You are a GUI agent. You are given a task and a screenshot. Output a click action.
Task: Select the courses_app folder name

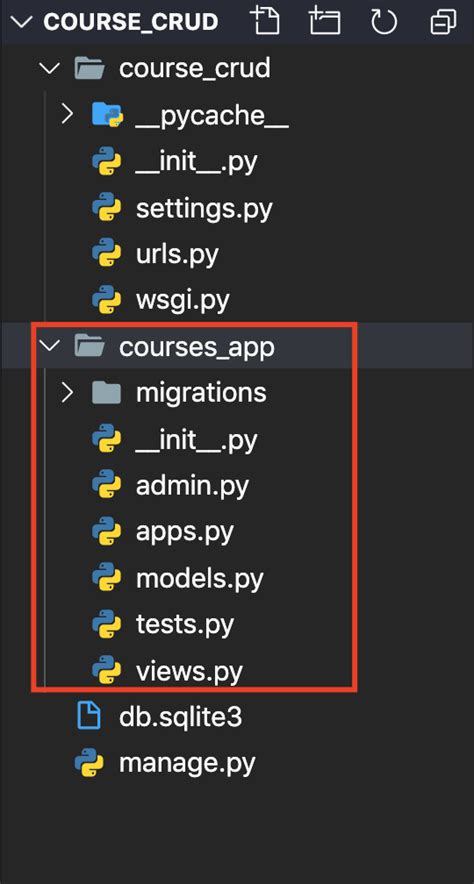[197, 347]
